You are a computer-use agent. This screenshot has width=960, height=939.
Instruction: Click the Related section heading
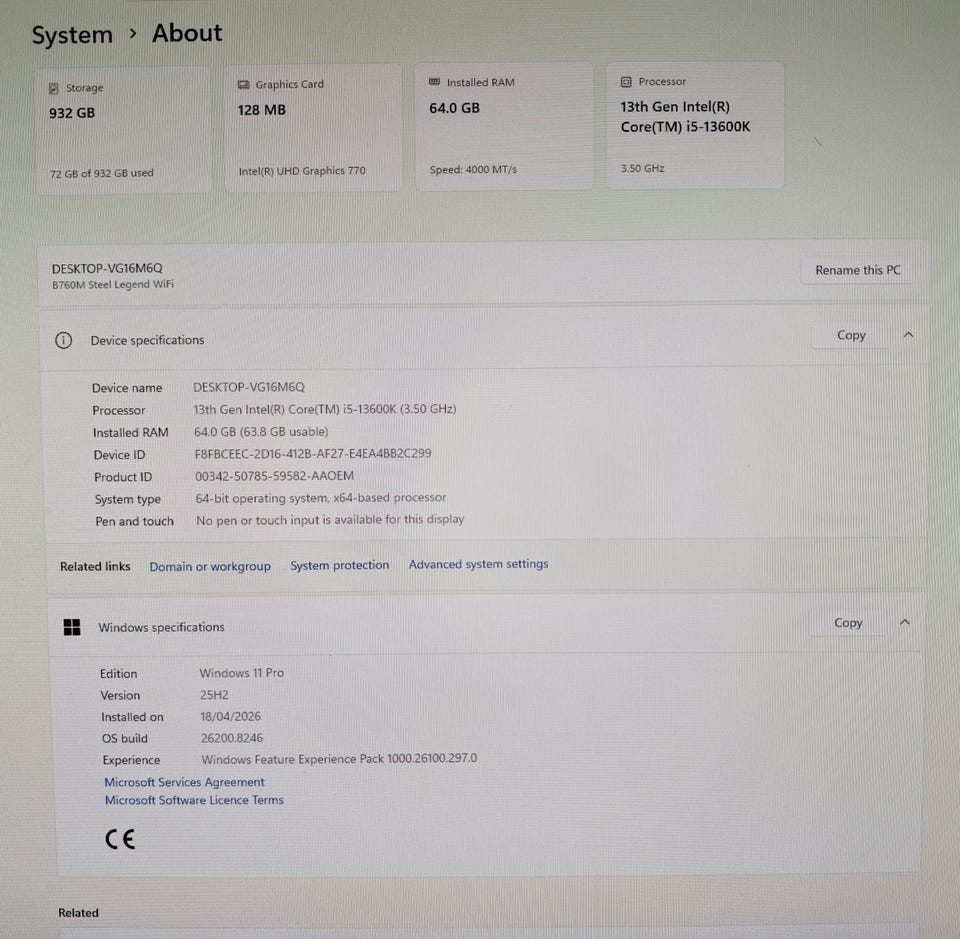(x=78, y=913)
